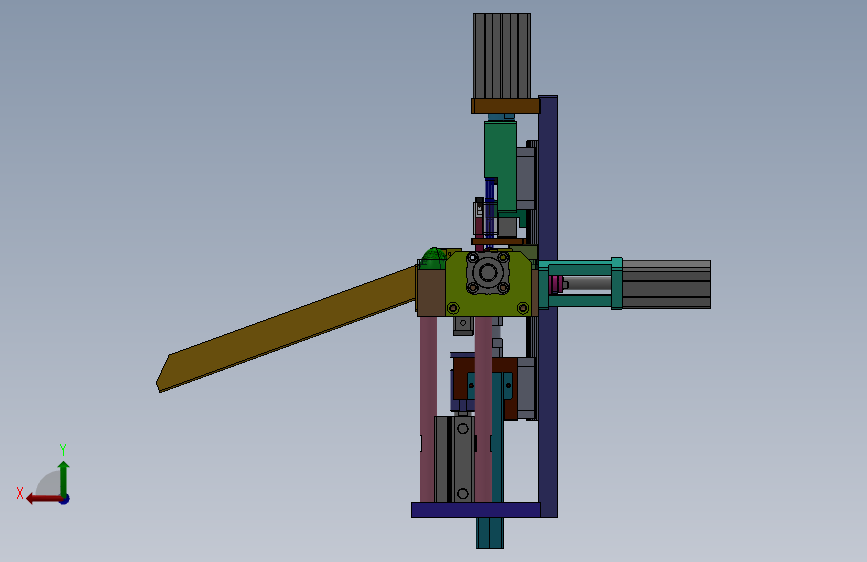The width and height of the screenshot is (867, 562).
Task: Click the red X axis arrow on triad
Action: coord(43,499)
